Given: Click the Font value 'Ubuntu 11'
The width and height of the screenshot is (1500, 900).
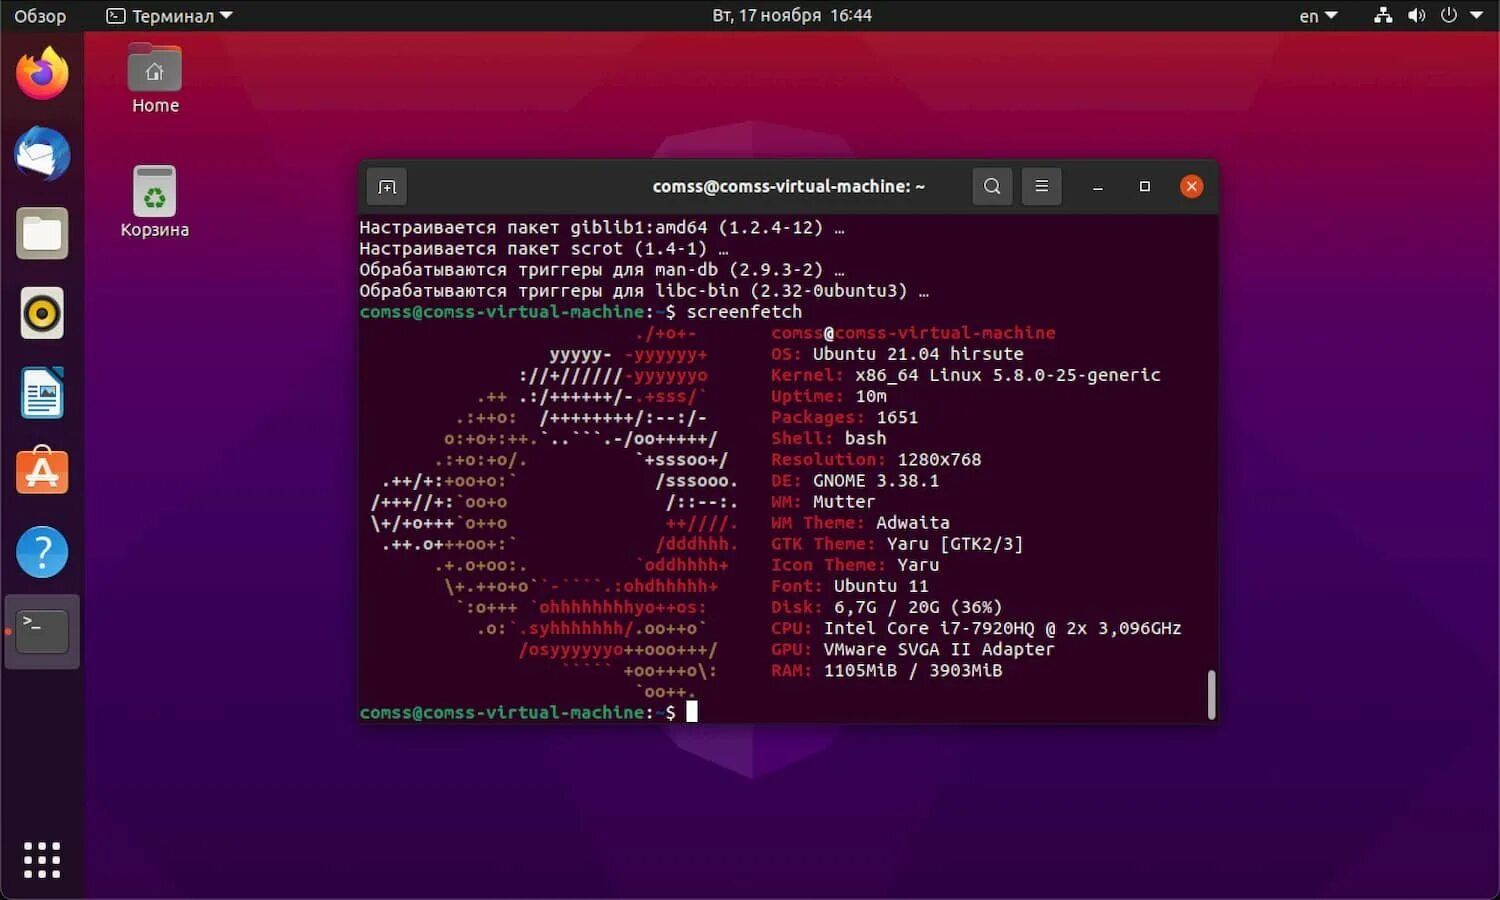Looking at the screenshot, I should pos(881,586).
